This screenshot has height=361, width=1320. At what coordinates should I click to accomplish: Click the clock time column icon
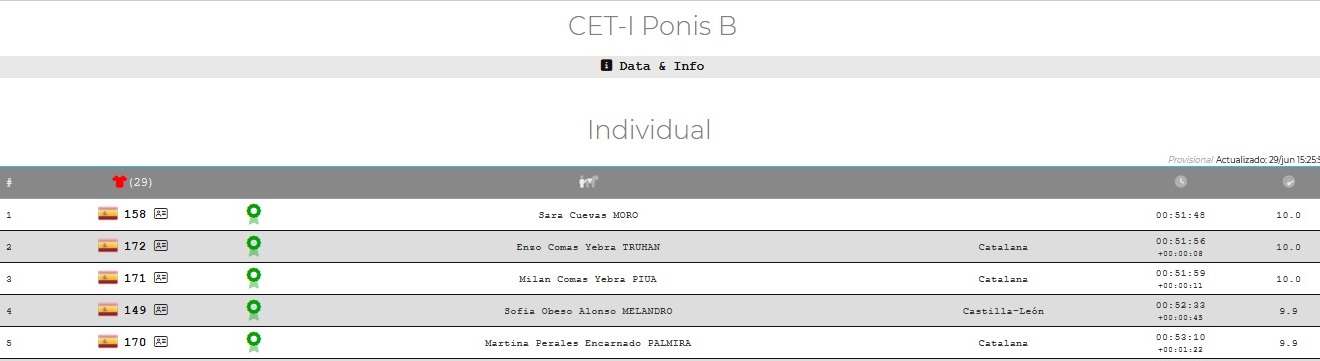(x=1180, y=182)
